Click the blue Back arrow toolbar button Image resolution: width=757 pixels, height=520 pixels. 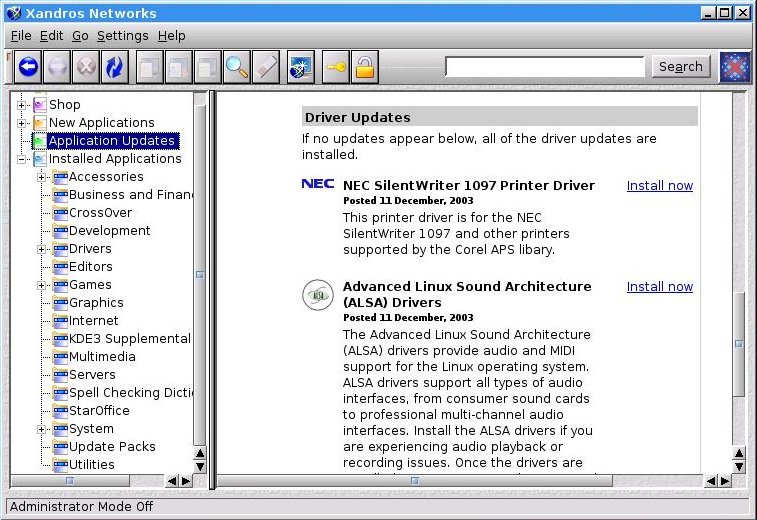pyautogui.click(x=28, y=67)
